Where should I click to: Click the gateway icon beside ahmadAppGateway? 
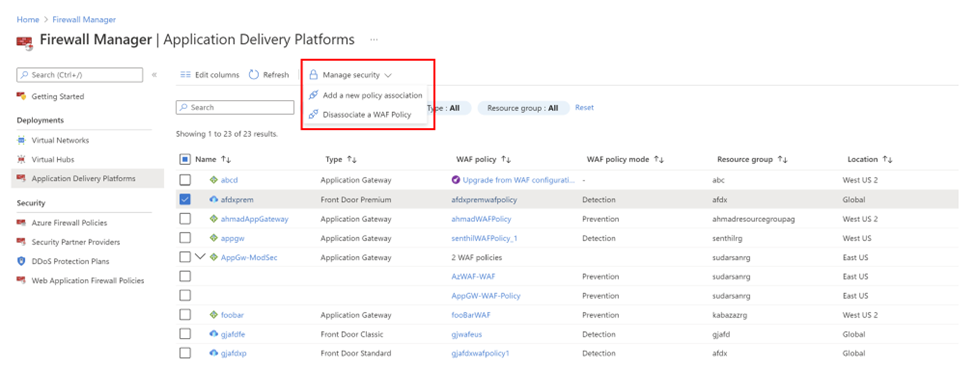coord(214,219)
